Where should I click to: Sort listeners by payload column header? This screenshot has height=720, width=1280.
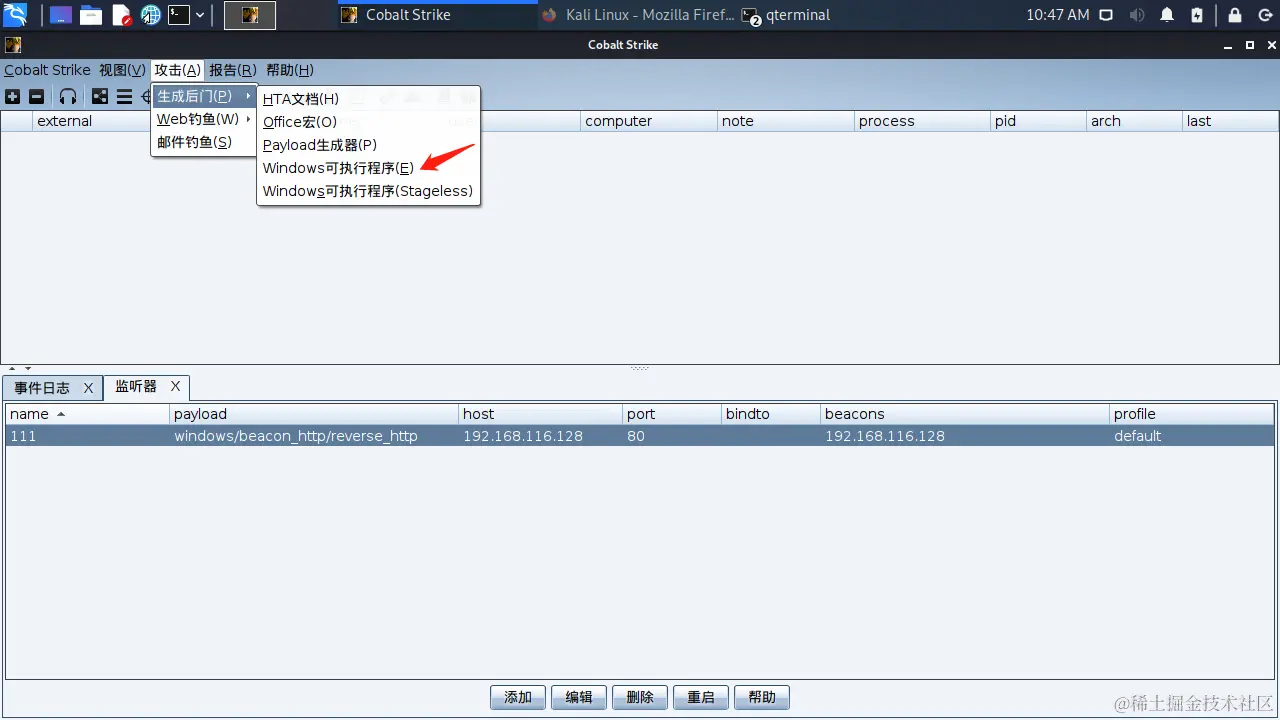click(313, 414)
